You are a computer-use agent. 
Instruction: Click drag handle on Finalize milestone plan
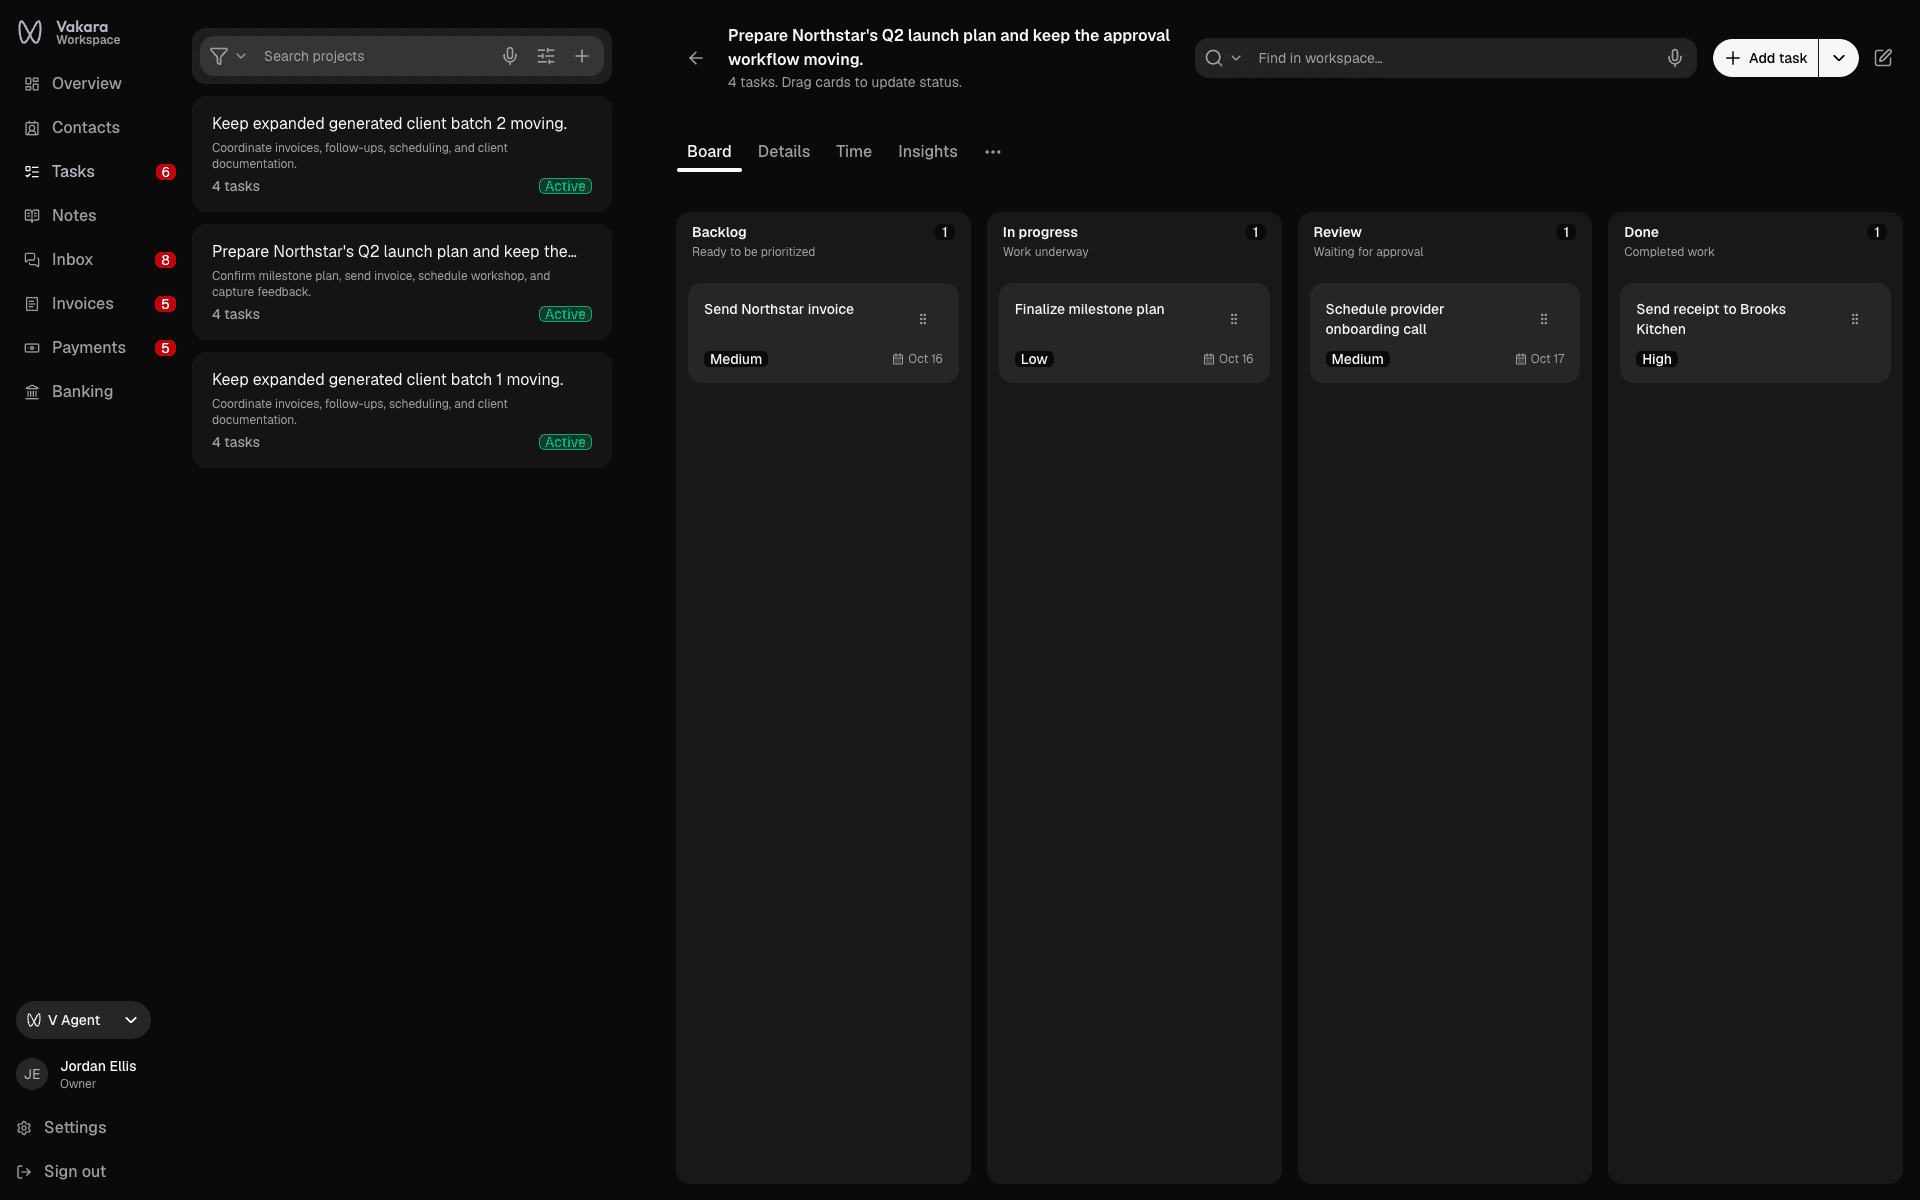click(1234, 319)
